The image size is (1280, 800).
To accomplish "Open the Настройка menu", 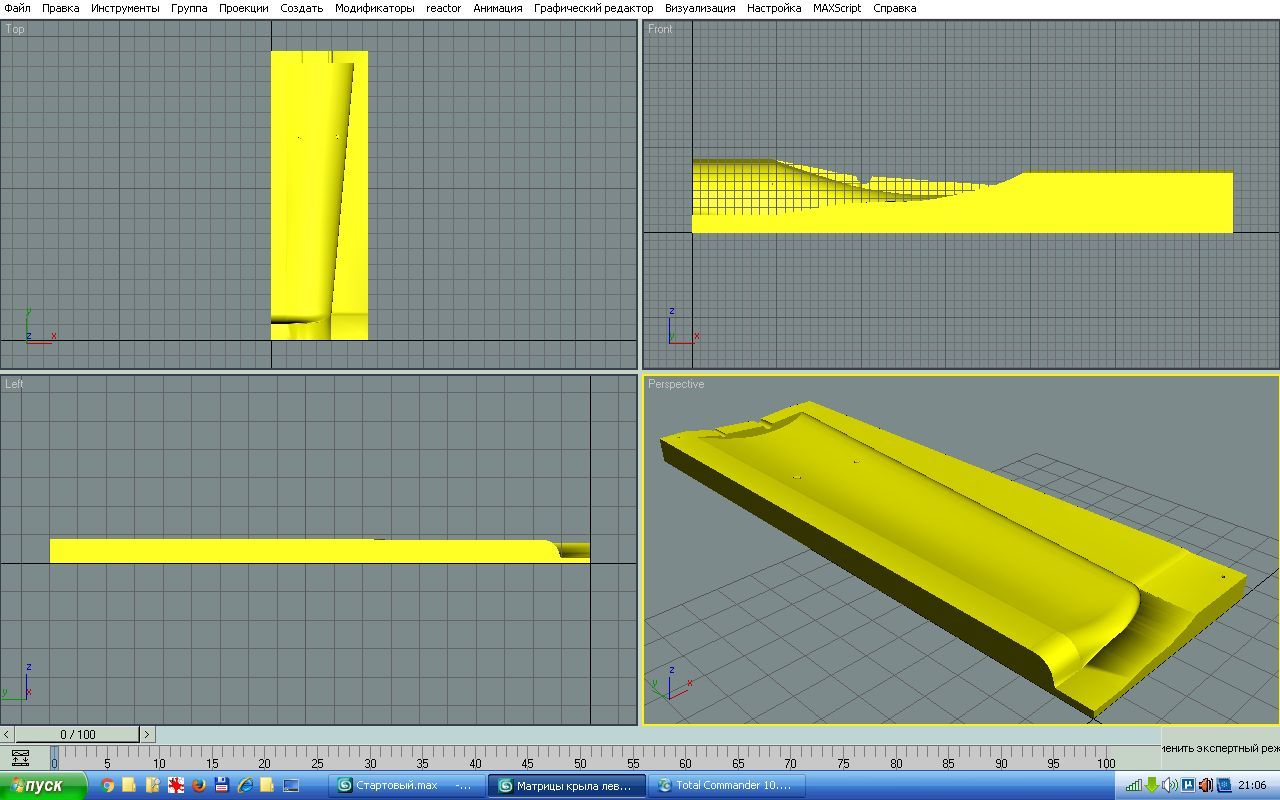I will point(774,8).
